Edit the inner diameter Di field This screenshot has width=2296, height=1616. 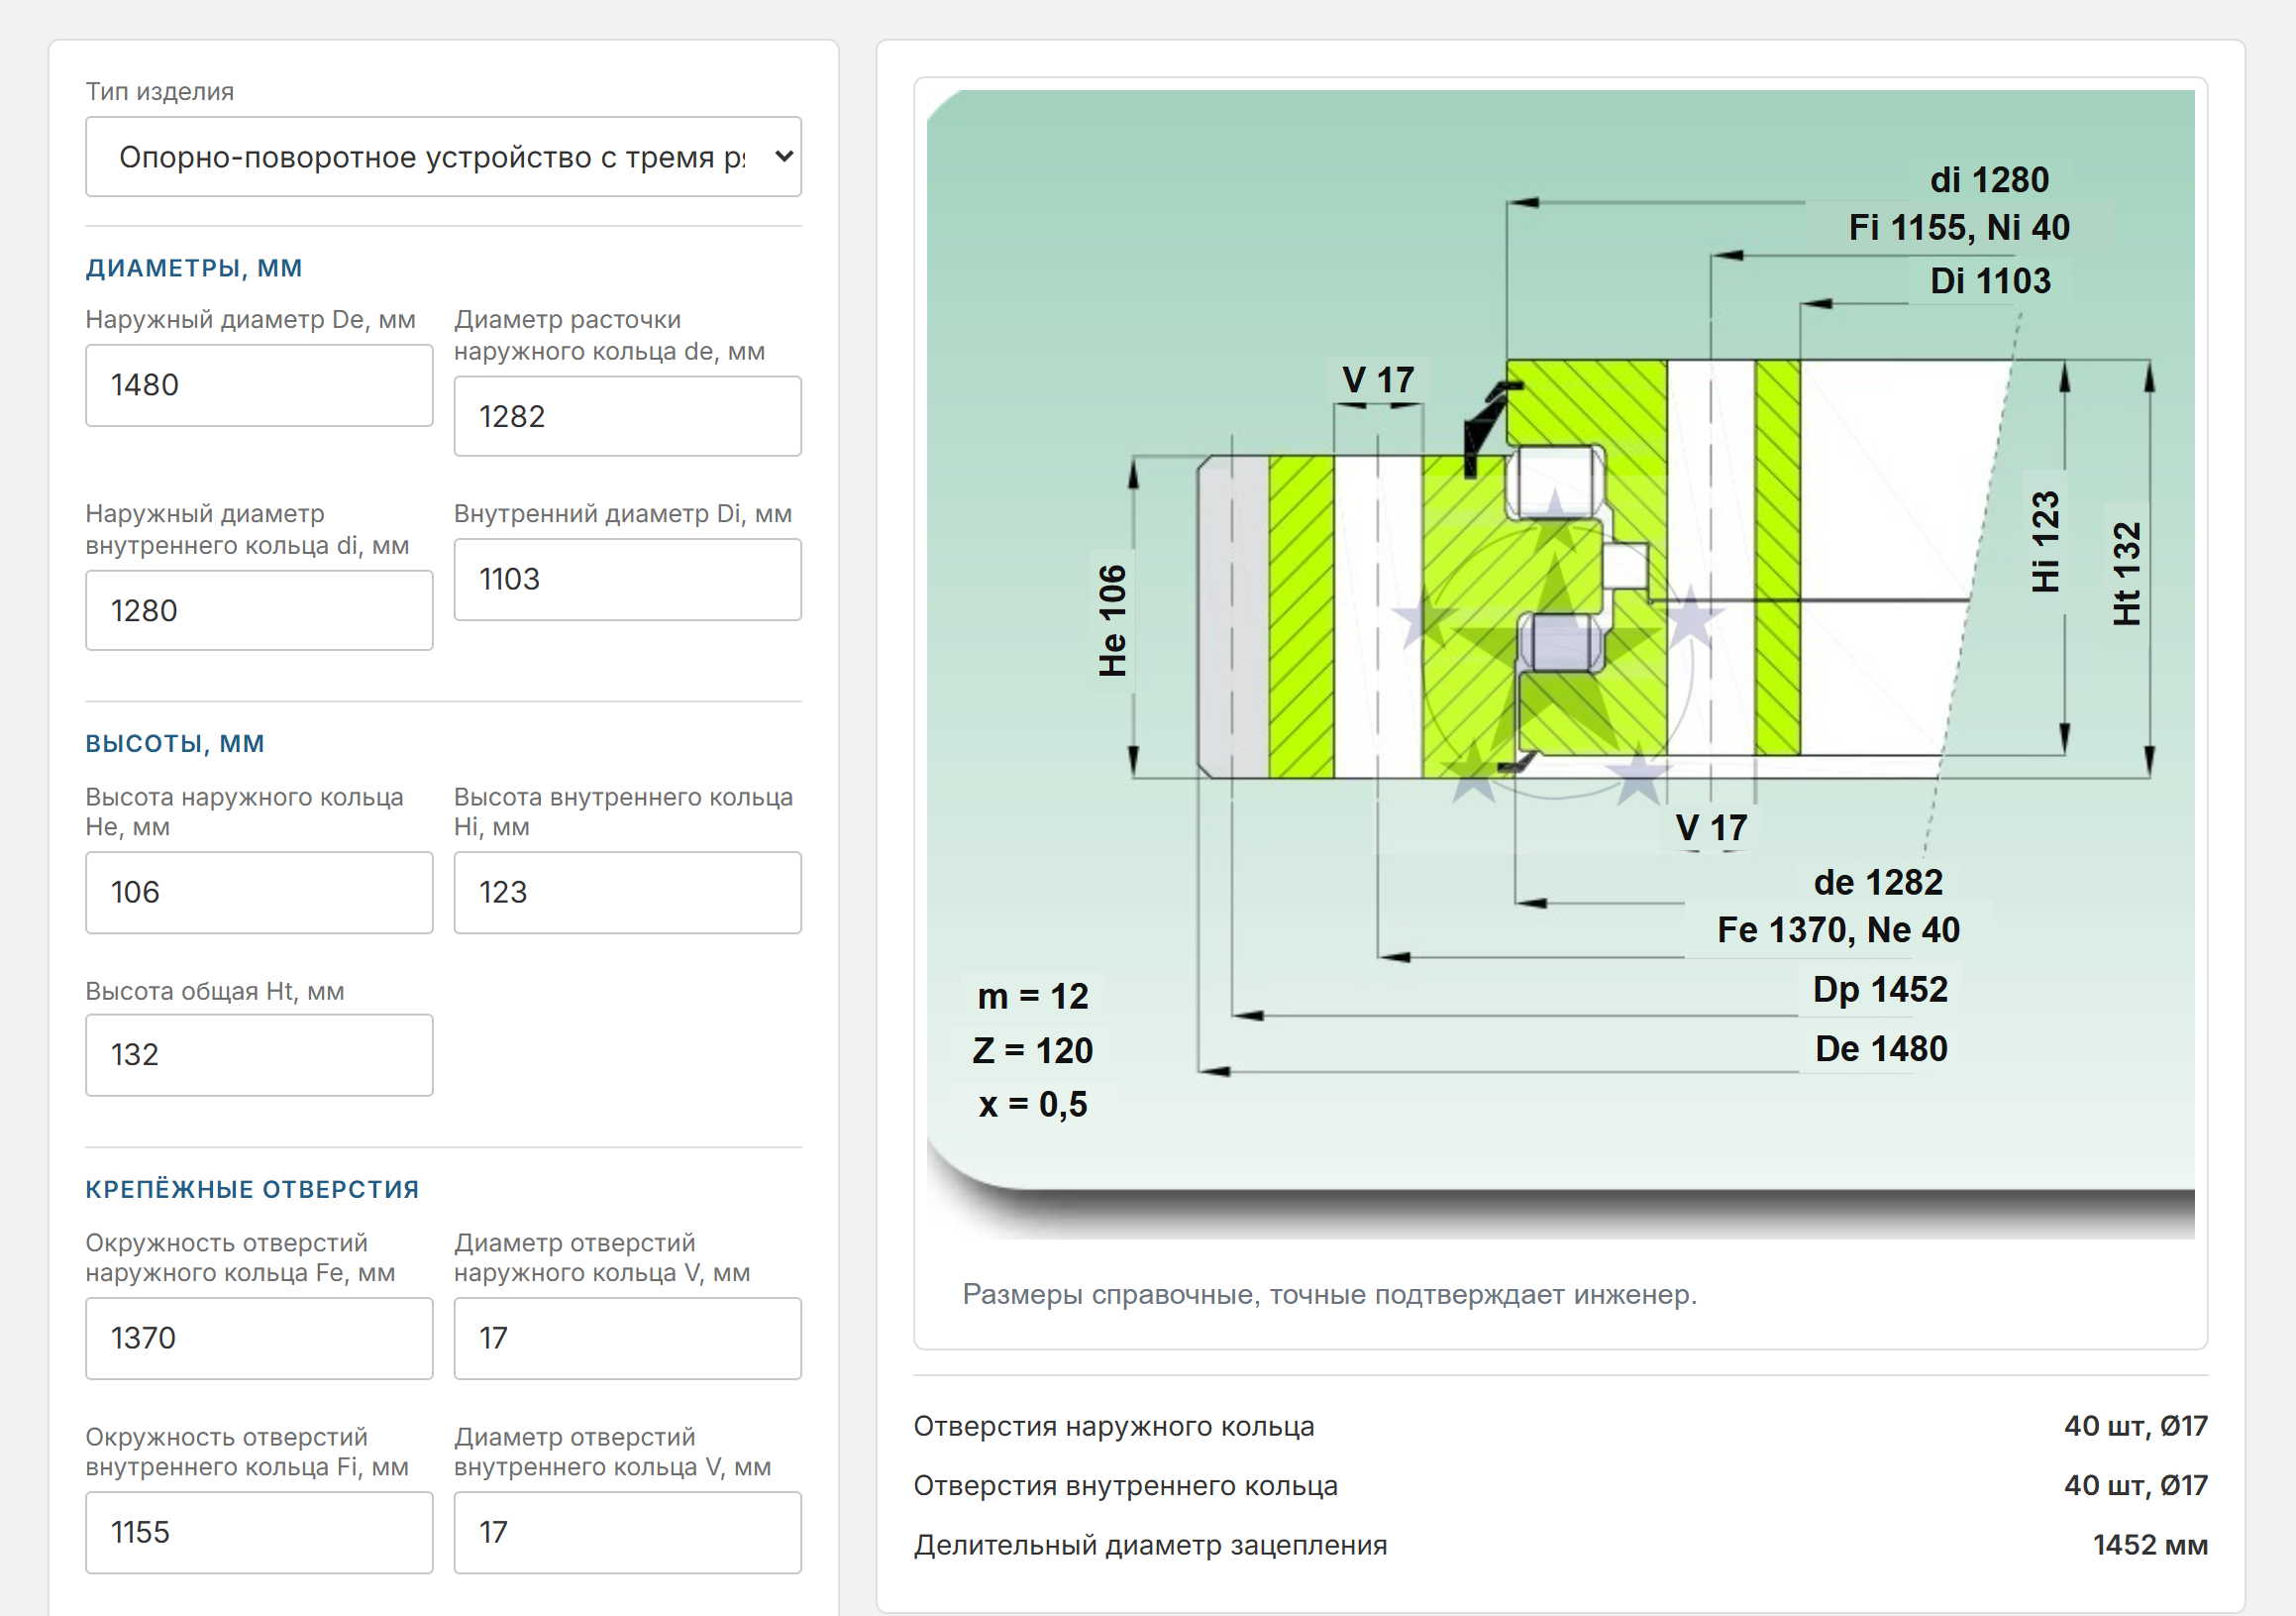(627, 579)
